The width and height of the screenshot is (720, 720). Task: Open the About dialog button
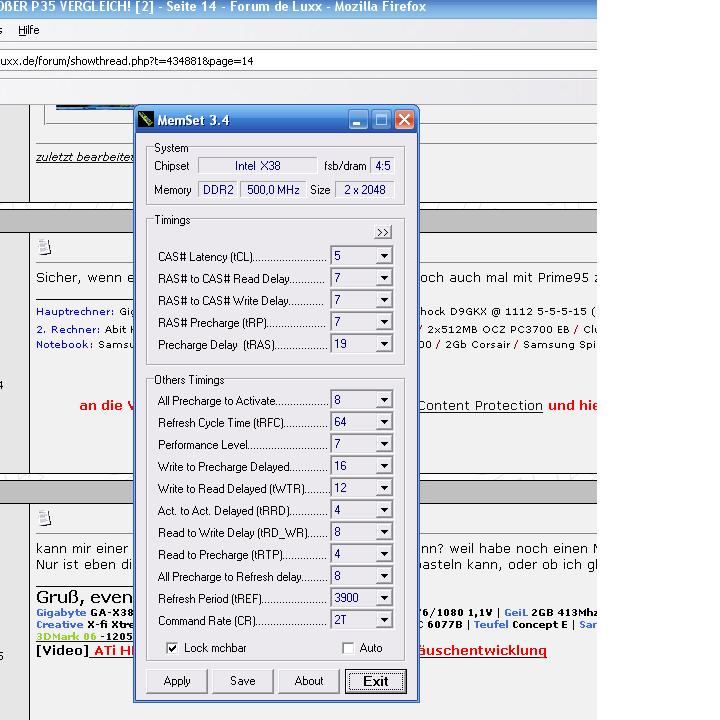[309, 681]
